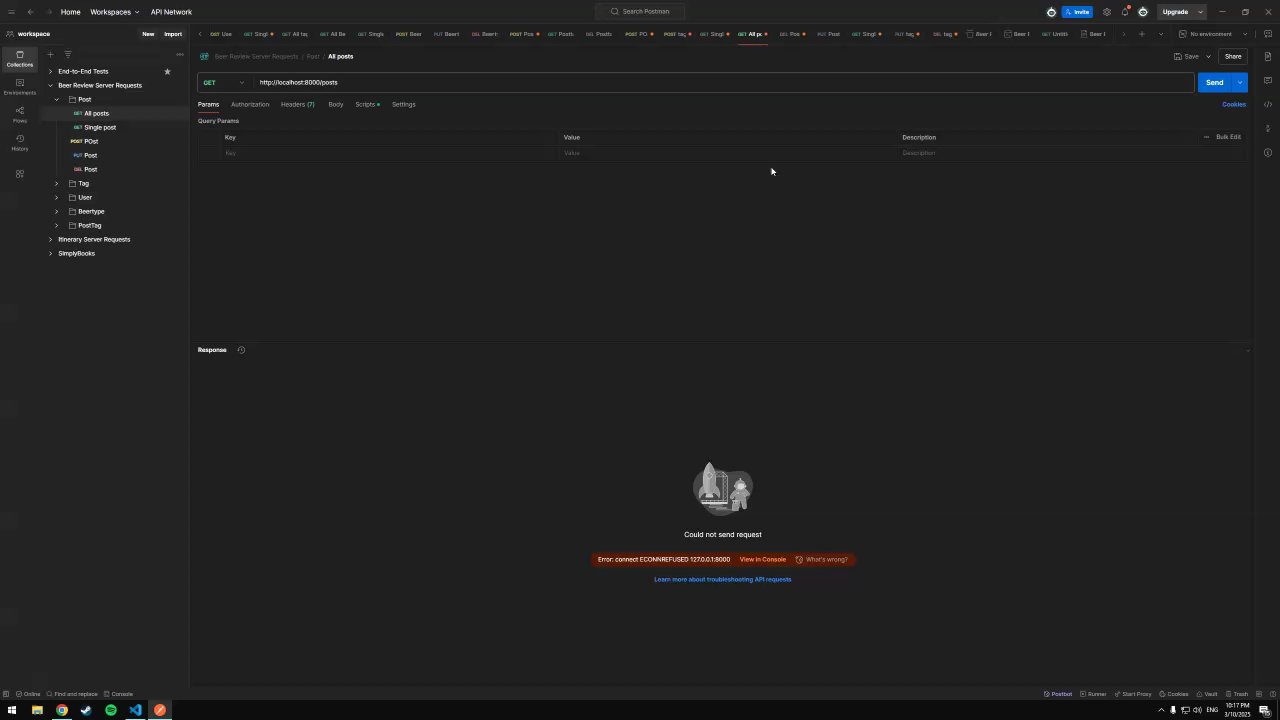This screenshot has height=720, width=1280.
Task: Open Visual Studio Code from the taskbar
Action: [135, 710]
